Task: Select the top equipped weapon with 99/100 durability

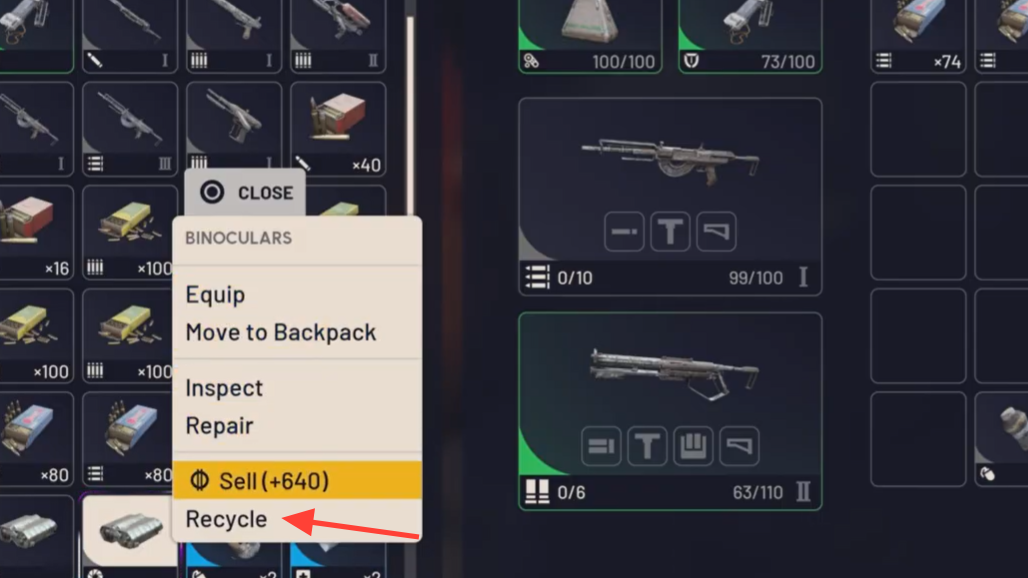Action: [x=670, y=197]
